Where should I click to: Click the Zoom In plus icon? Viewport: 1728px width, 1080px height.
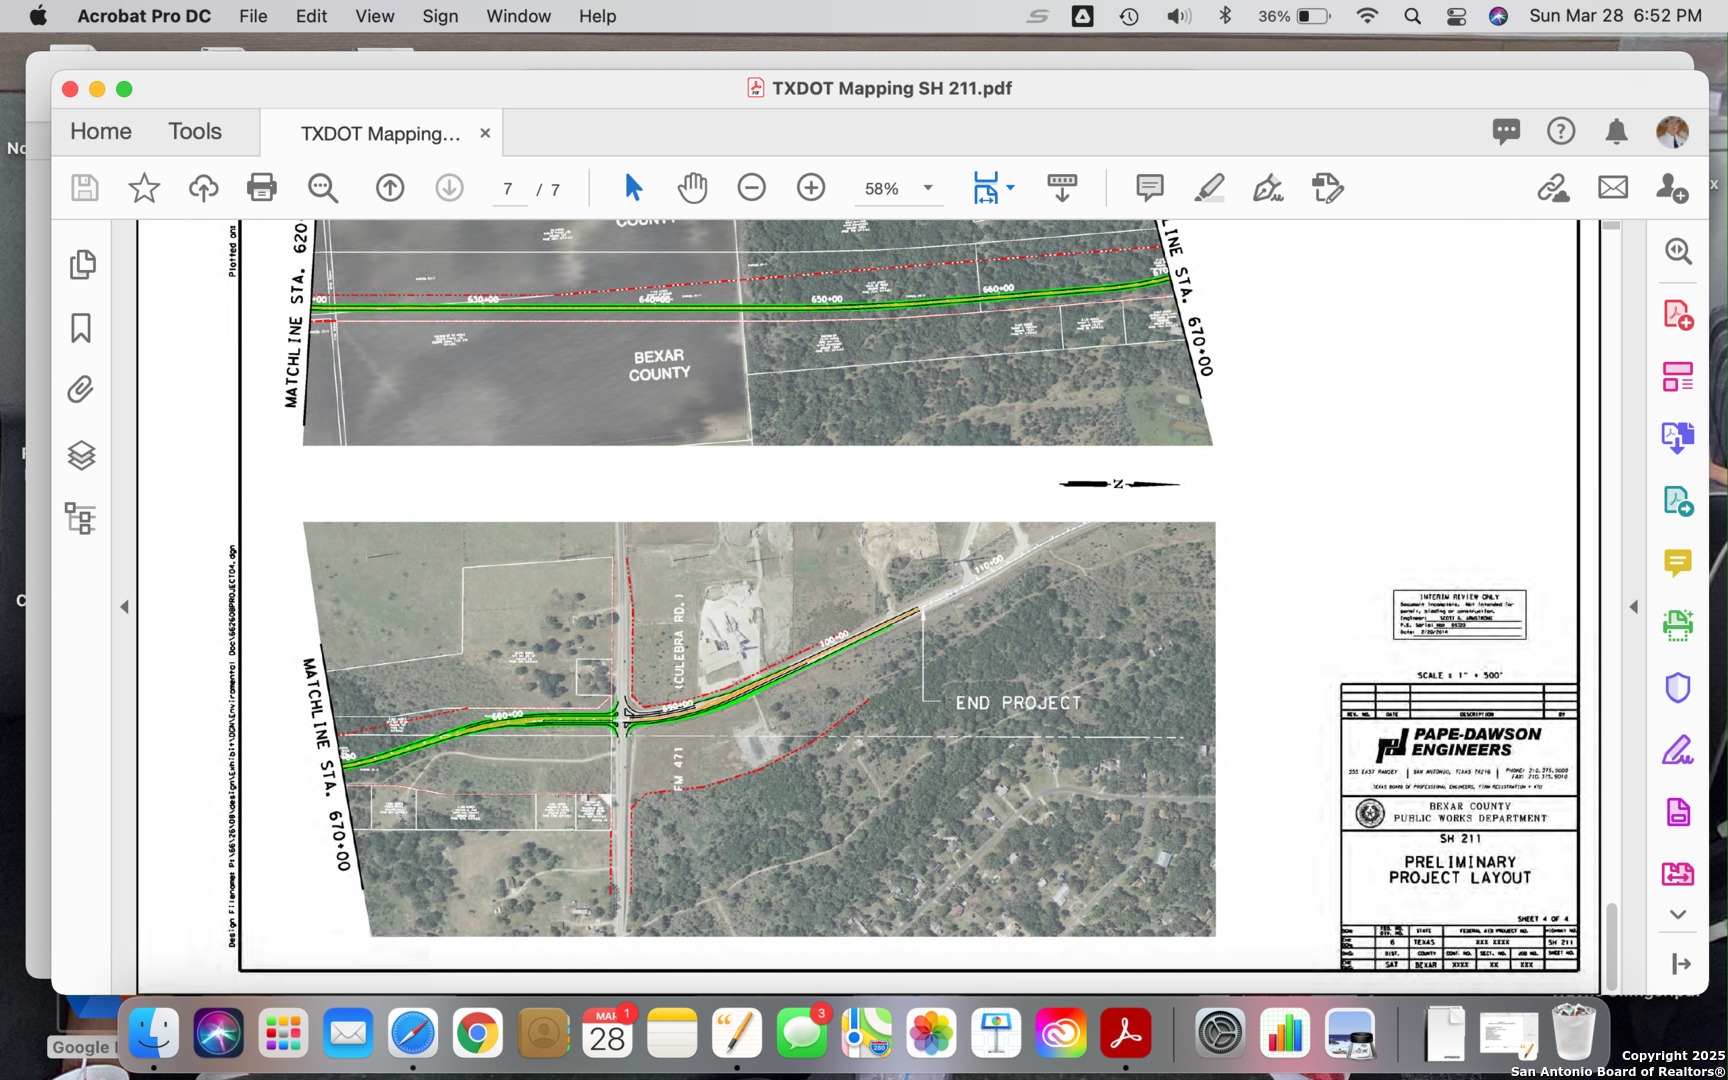click(x=811, y=188)
